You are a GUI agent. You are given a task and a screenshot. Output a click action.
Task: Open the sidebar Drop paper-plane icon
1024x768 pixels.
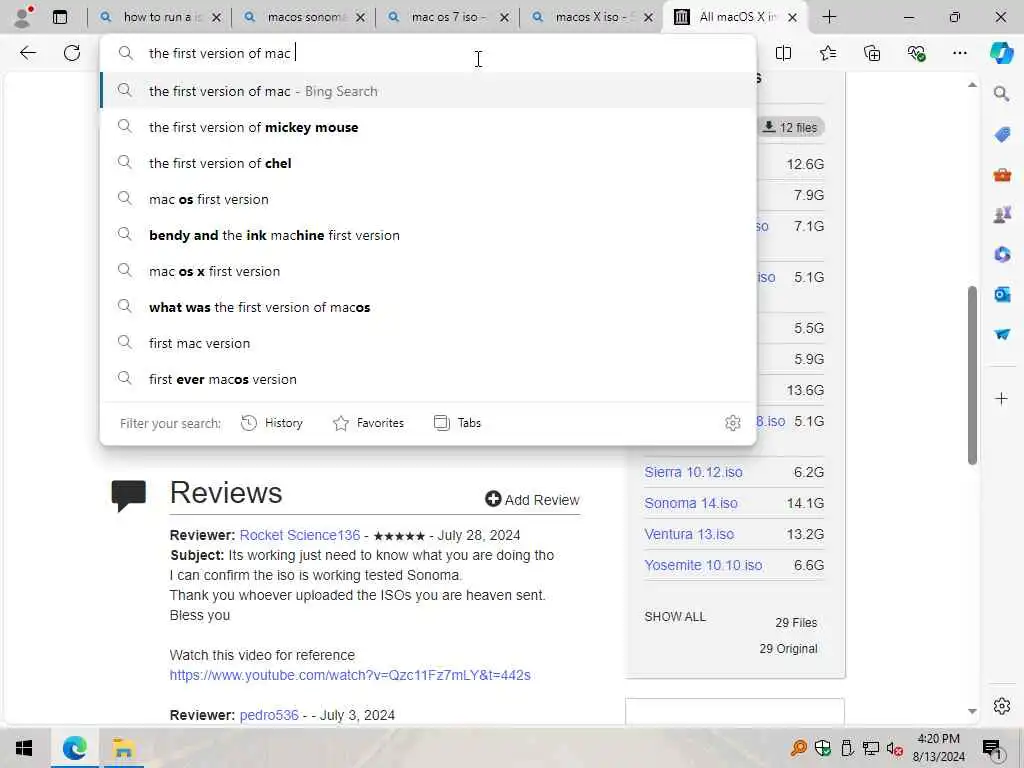[1002, 334]
